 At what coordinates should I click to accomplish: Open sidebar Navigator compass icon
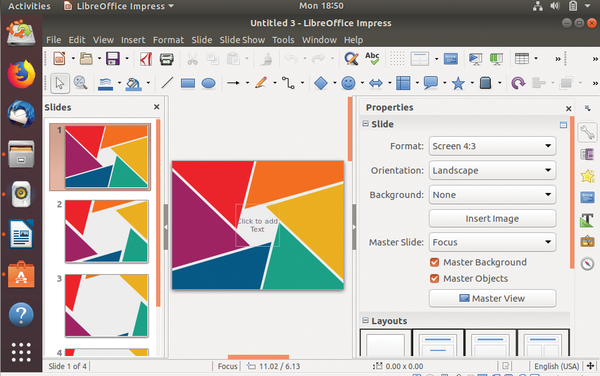(x=587, y=264)
